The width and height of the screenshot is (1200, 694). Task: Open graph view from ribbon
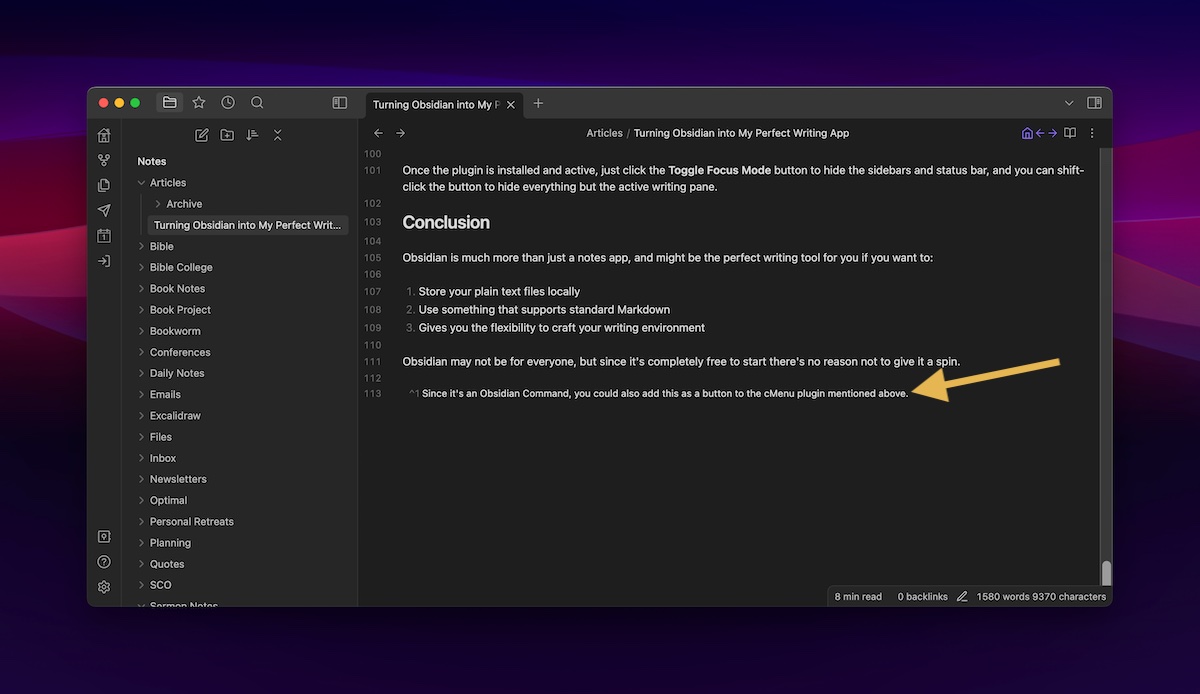104,160
